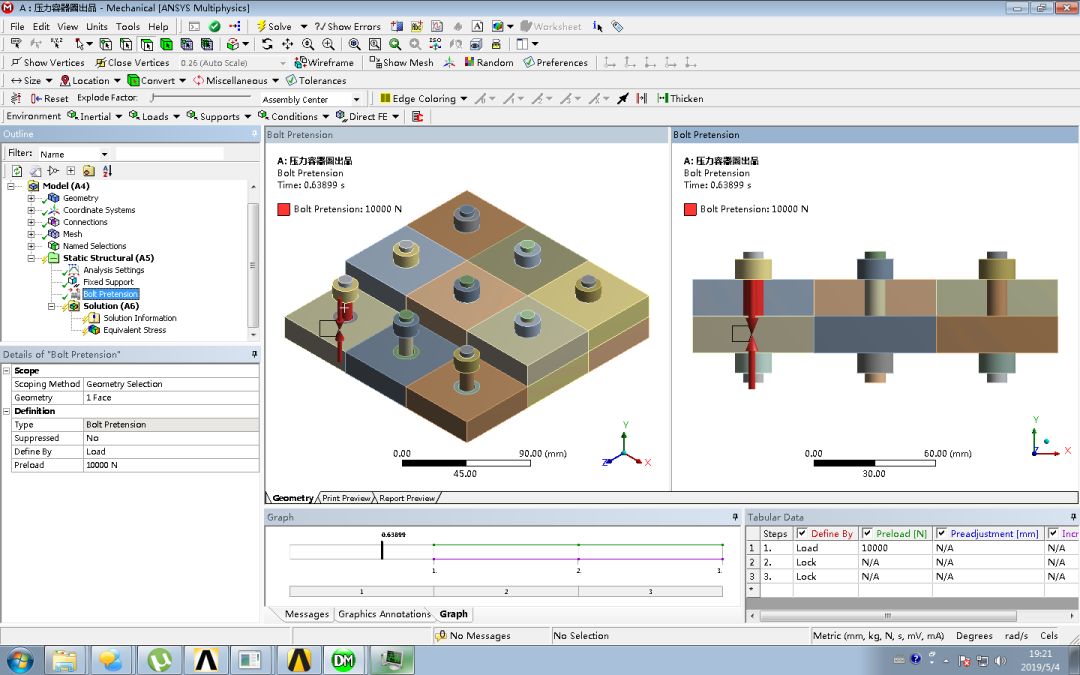Collapse the Static Structural (A5) tree branch
The width and height of the screenshot is (1080, 675).
[x=31, y=257]
